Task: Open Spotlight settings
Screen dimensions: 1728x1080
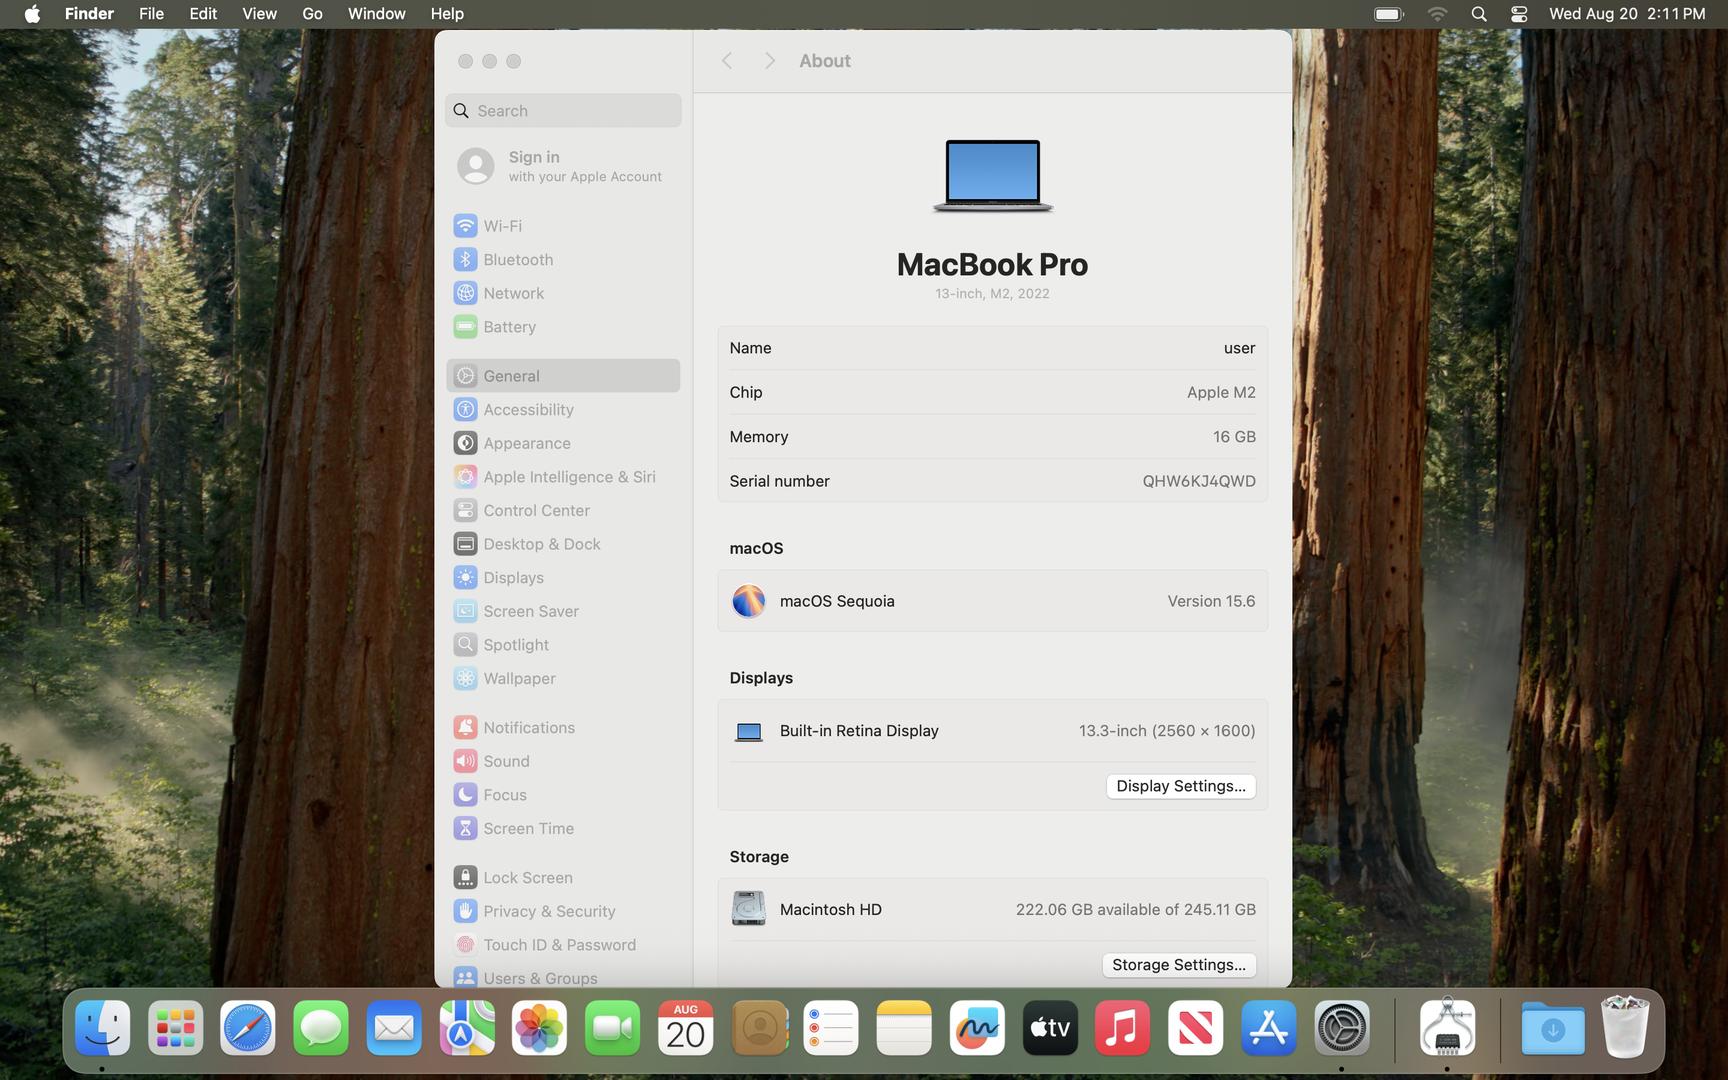Action: 563,645
